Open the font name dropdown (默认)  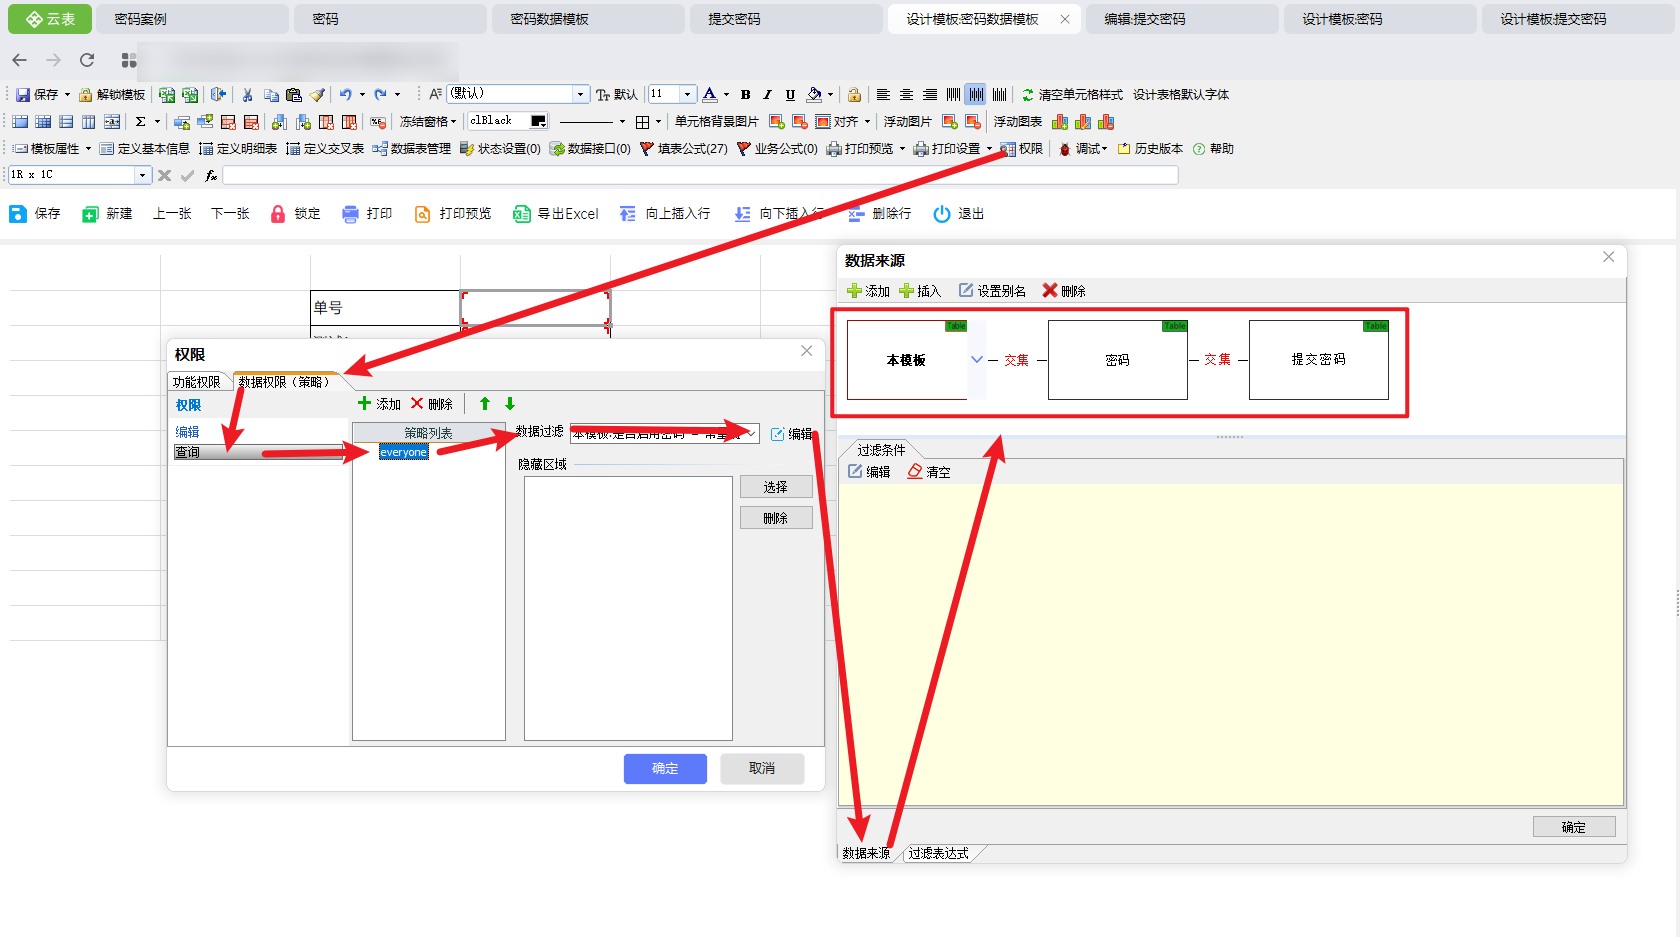(580, 94)
